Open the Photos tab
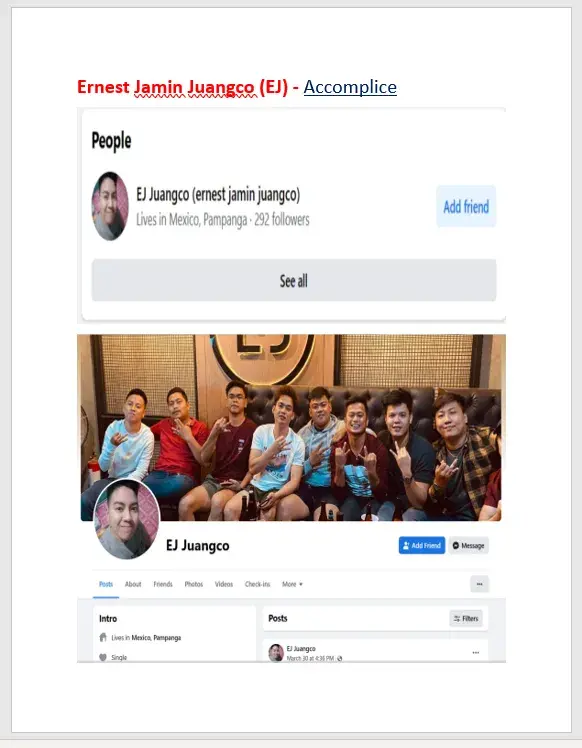582x748 pixels. [194, 584]
